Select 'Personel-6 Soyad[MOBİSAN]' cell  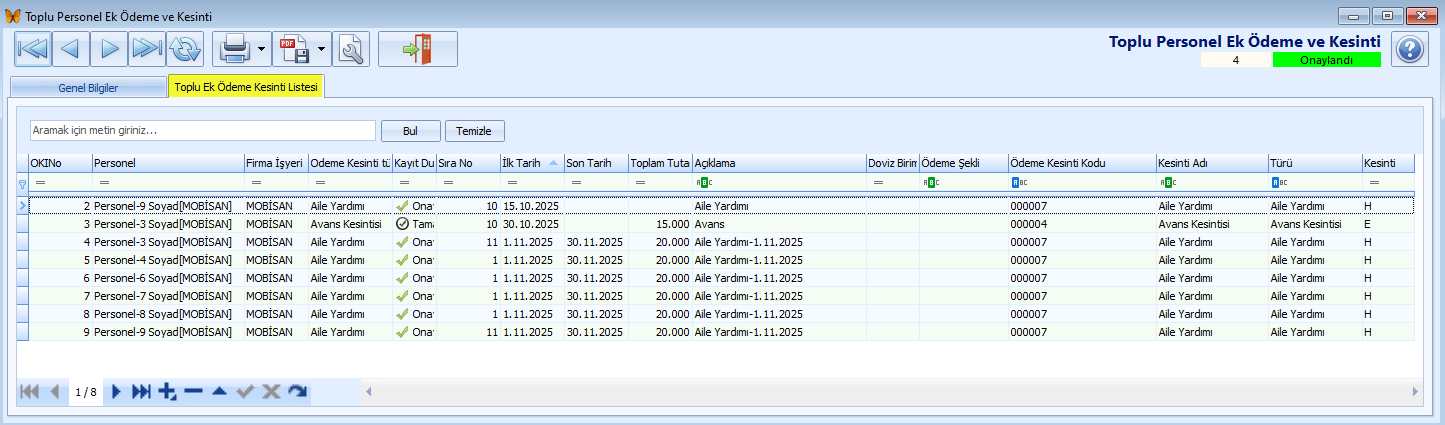click(x=167, y=278)
